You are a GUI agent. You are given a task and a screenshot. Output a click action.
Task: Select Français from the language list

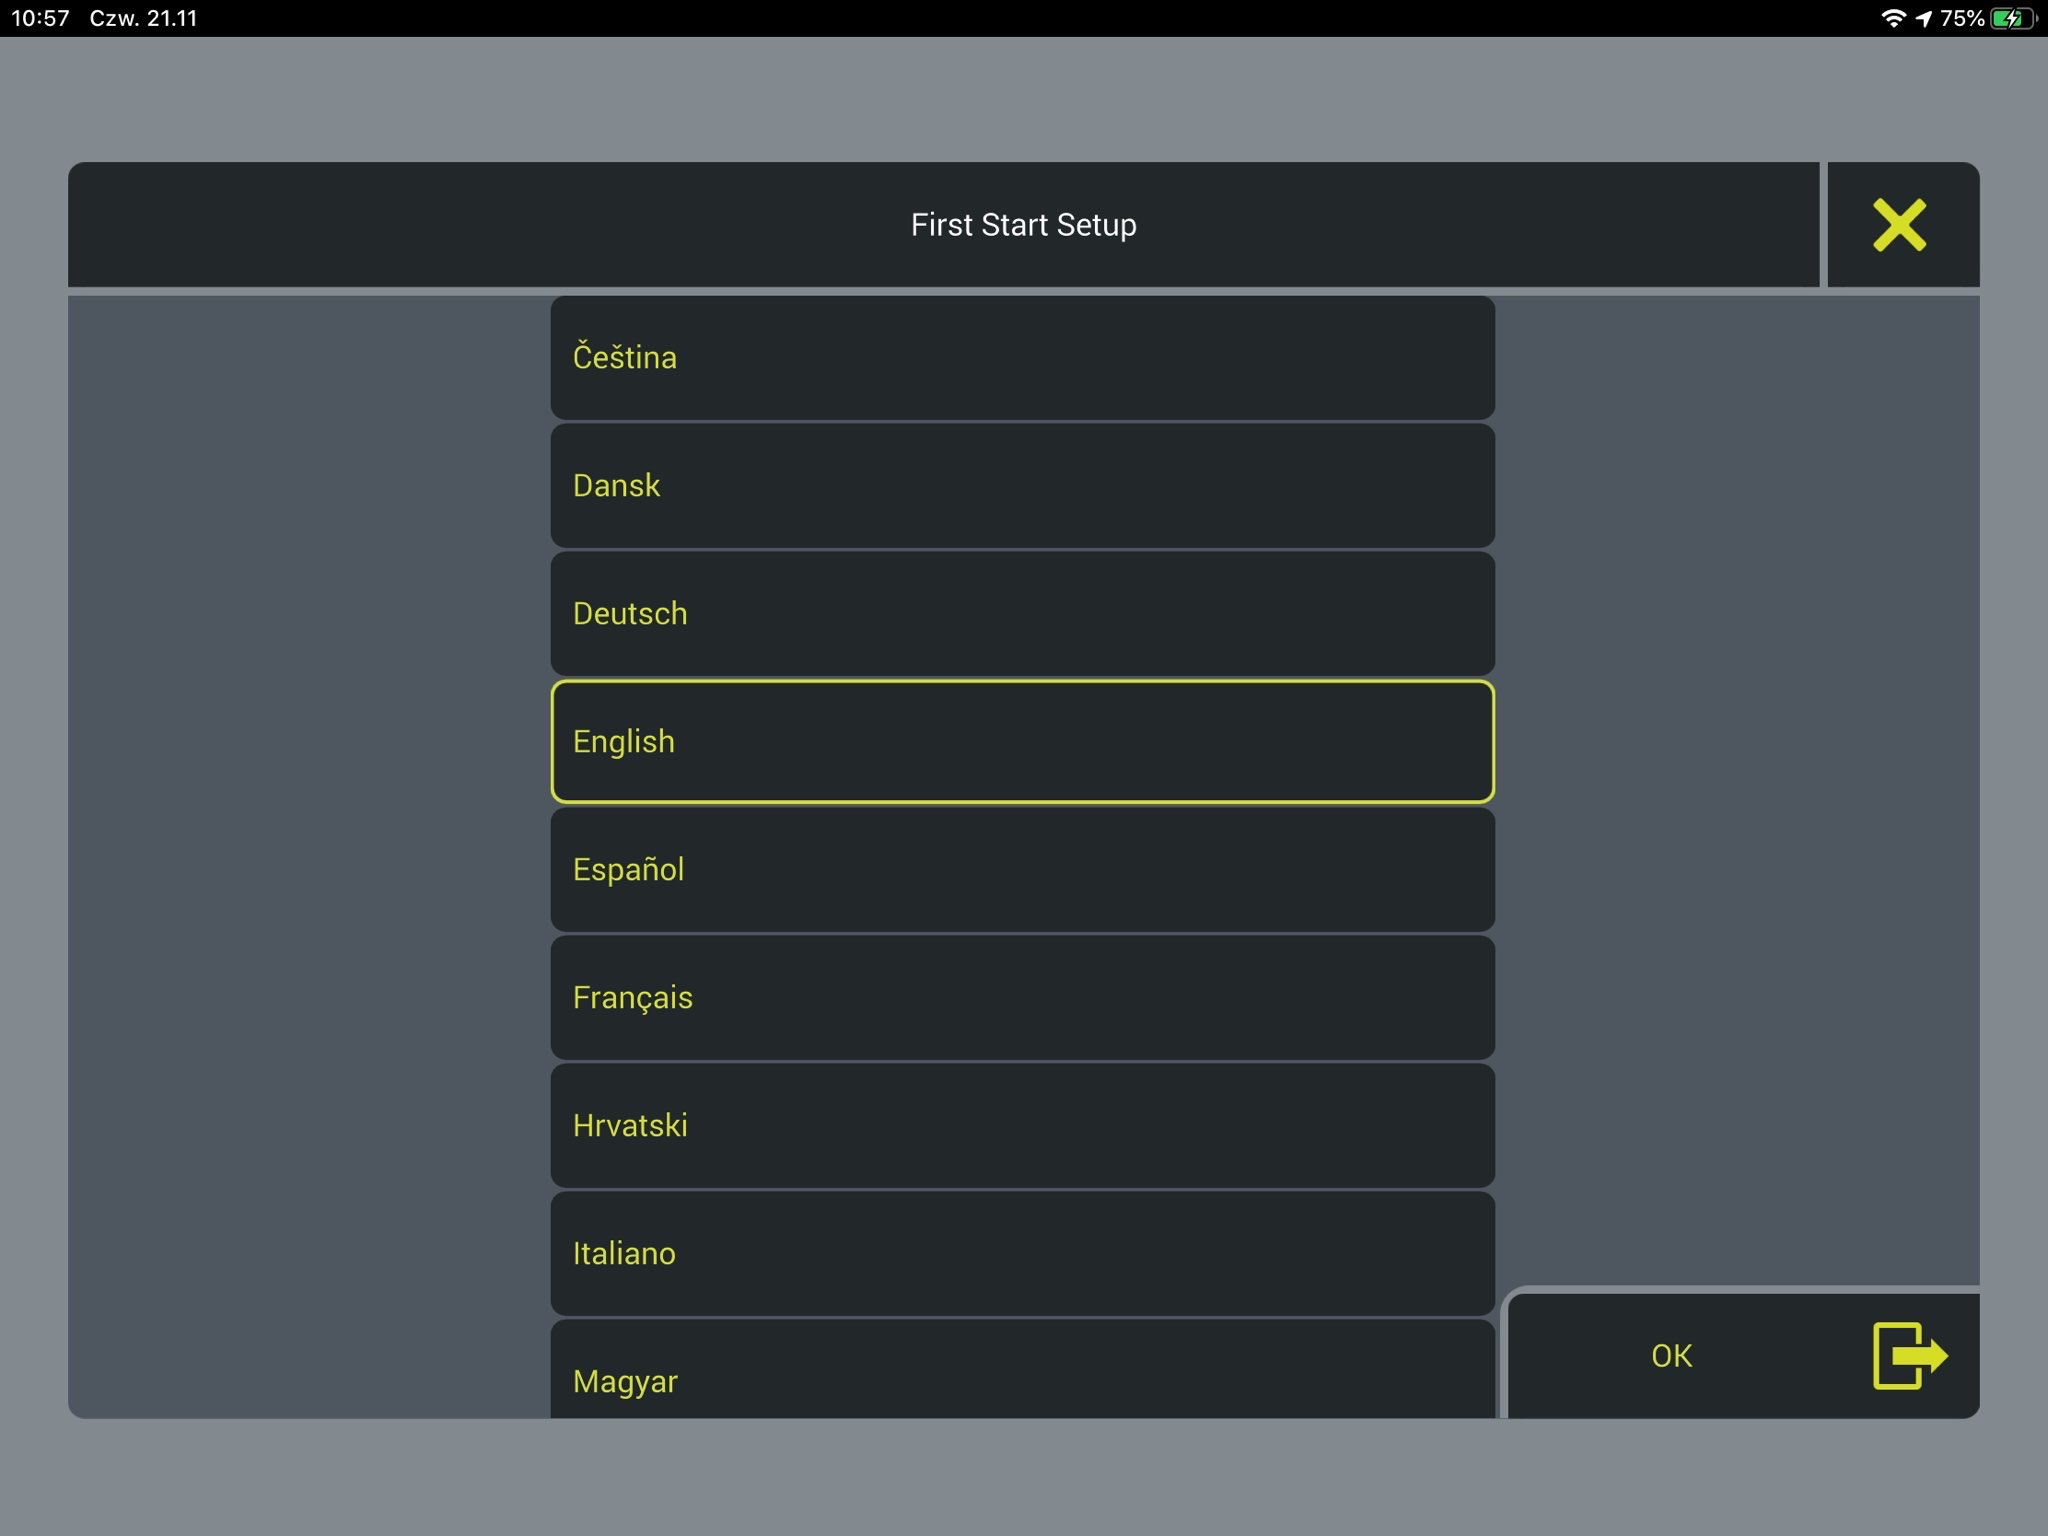coord(1024,997)
